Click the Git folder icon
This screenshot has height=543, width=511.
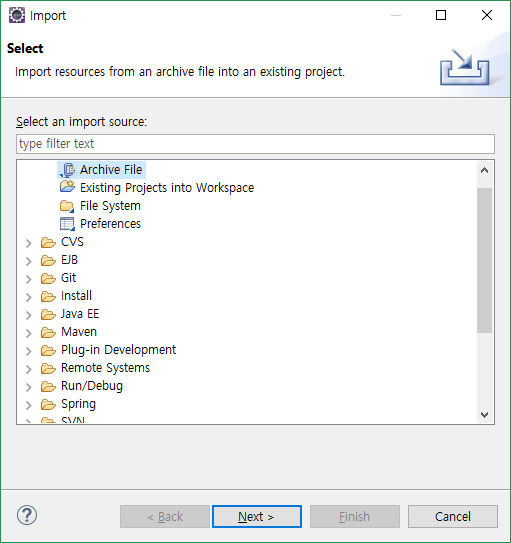(x=48, y=278)
